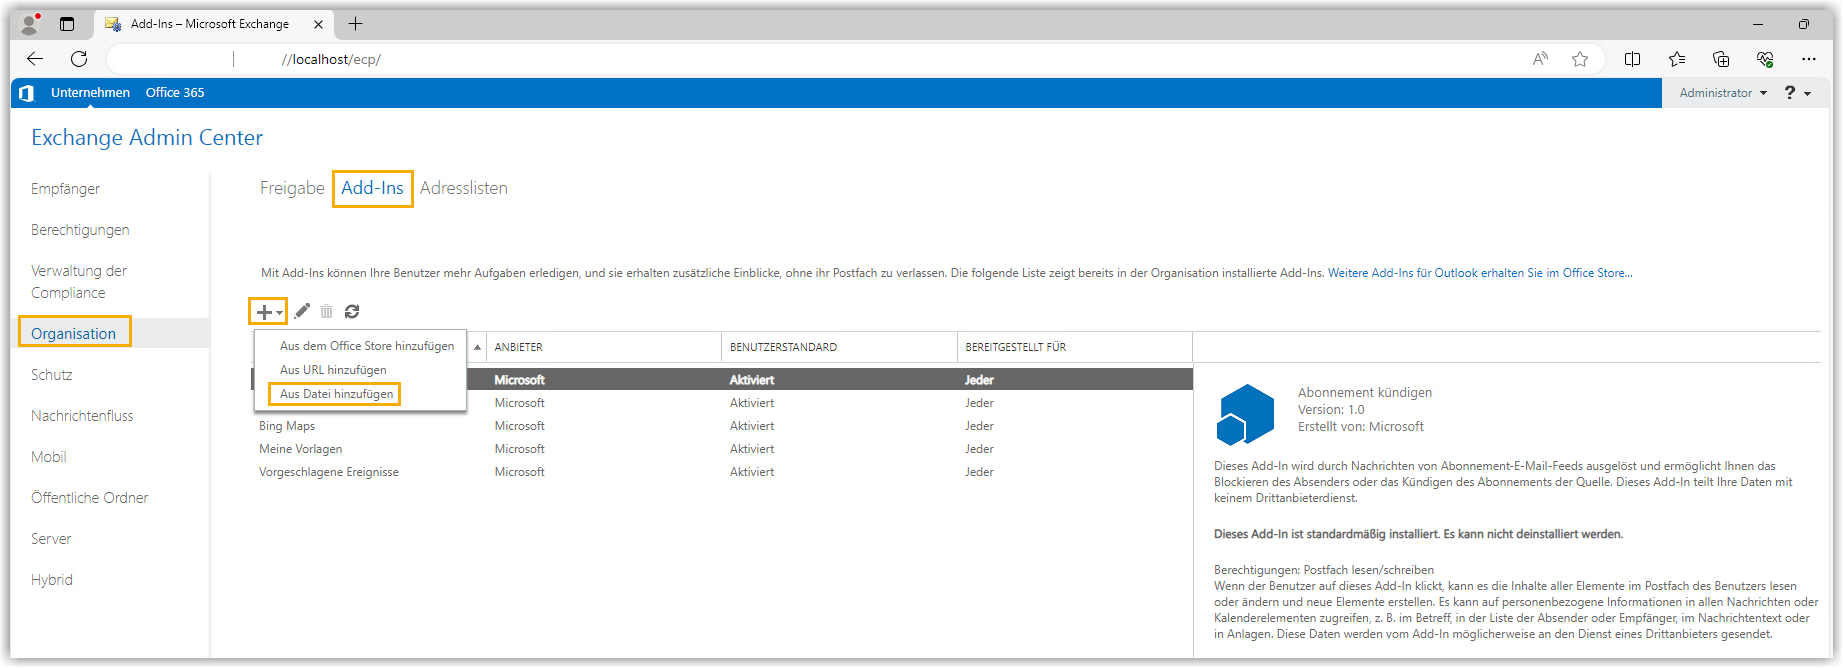1843x668 pixels.
Task: Refresh the add-ins list
Action: click(x=352, y=312)
